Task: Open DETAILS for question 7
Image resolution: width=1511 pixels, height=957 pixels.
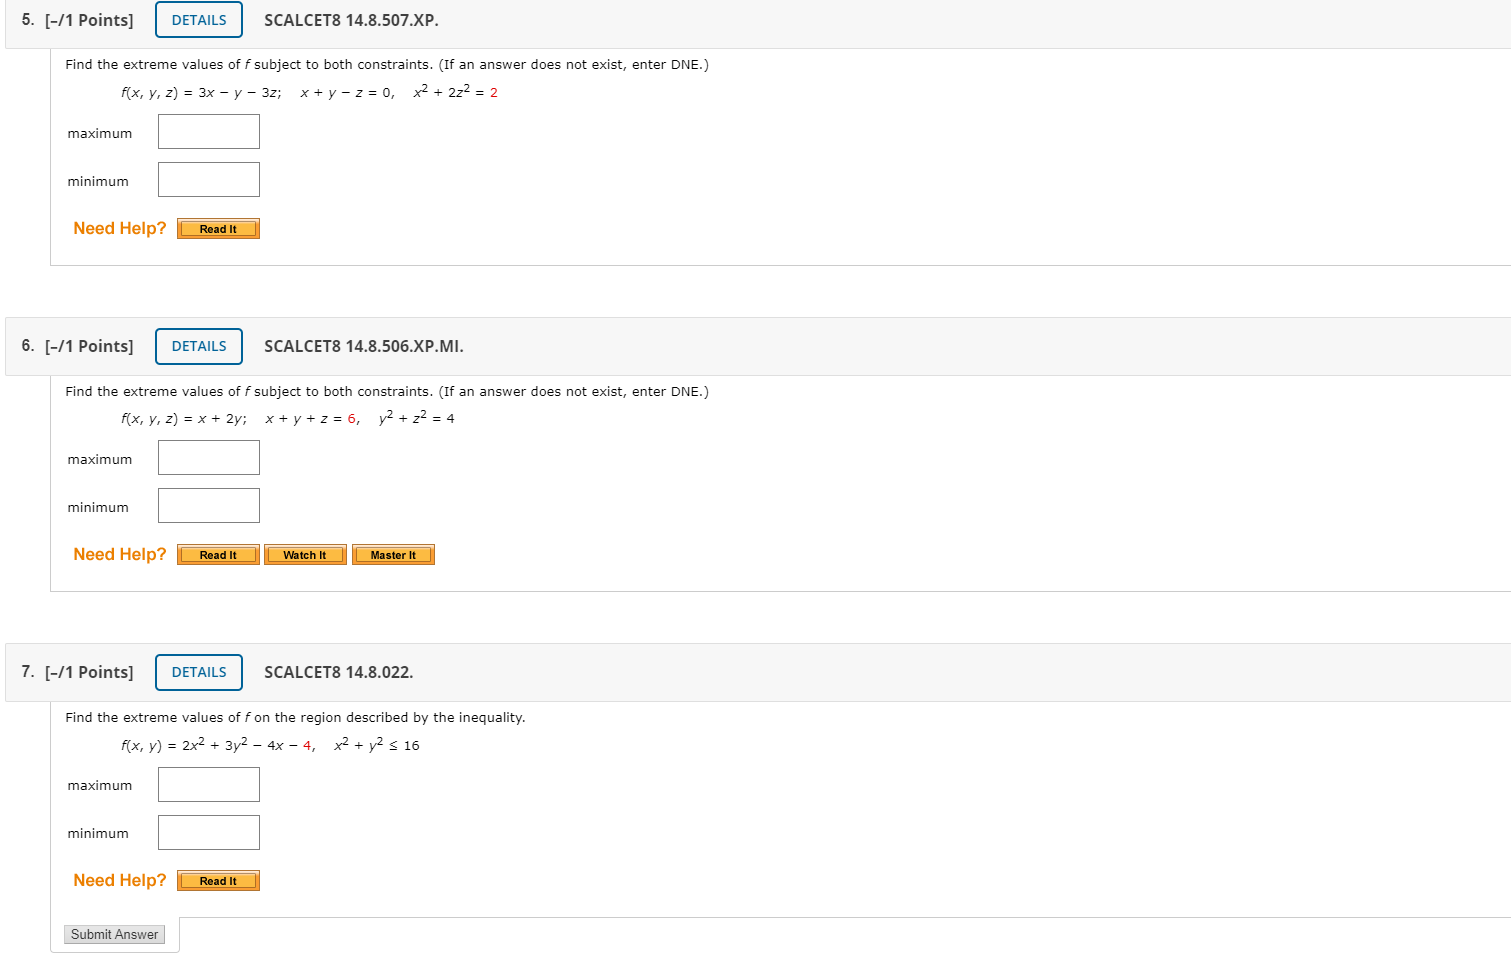Action: click(198, 672)
